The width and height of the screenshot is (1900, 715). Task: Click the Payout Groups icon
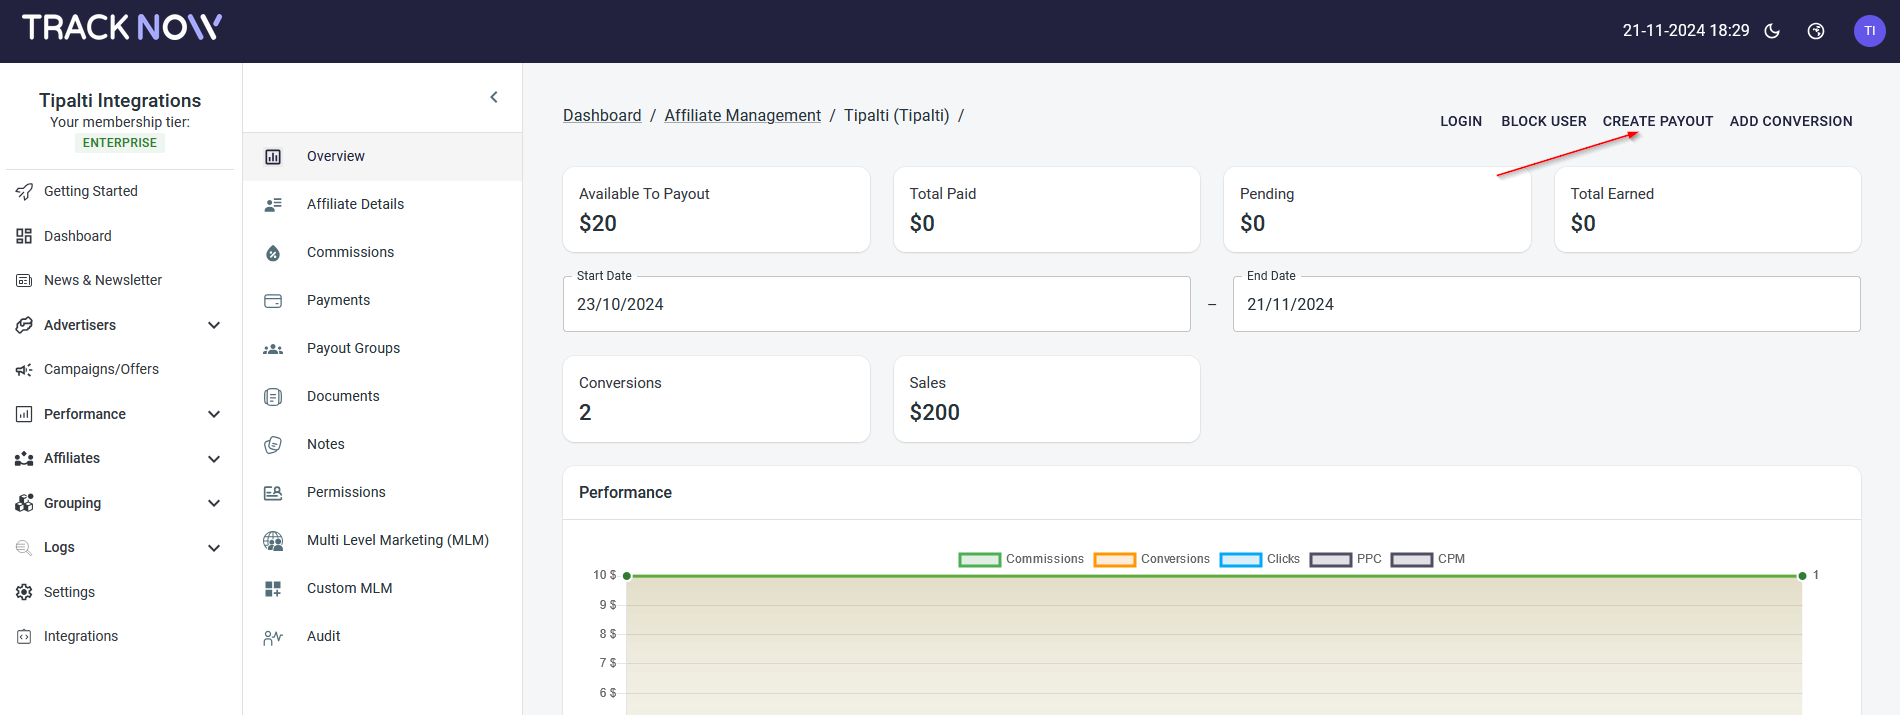click(273, 349)
